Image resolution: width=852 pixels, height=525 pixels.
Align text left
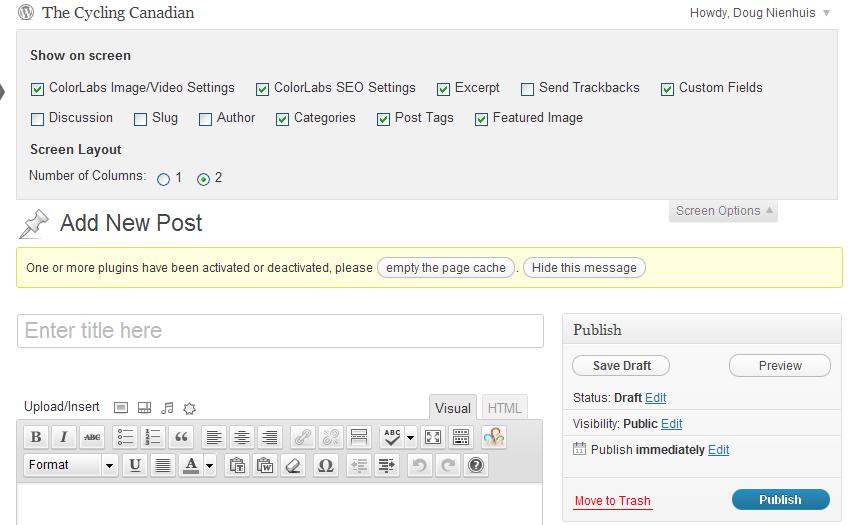click(214, 437)
